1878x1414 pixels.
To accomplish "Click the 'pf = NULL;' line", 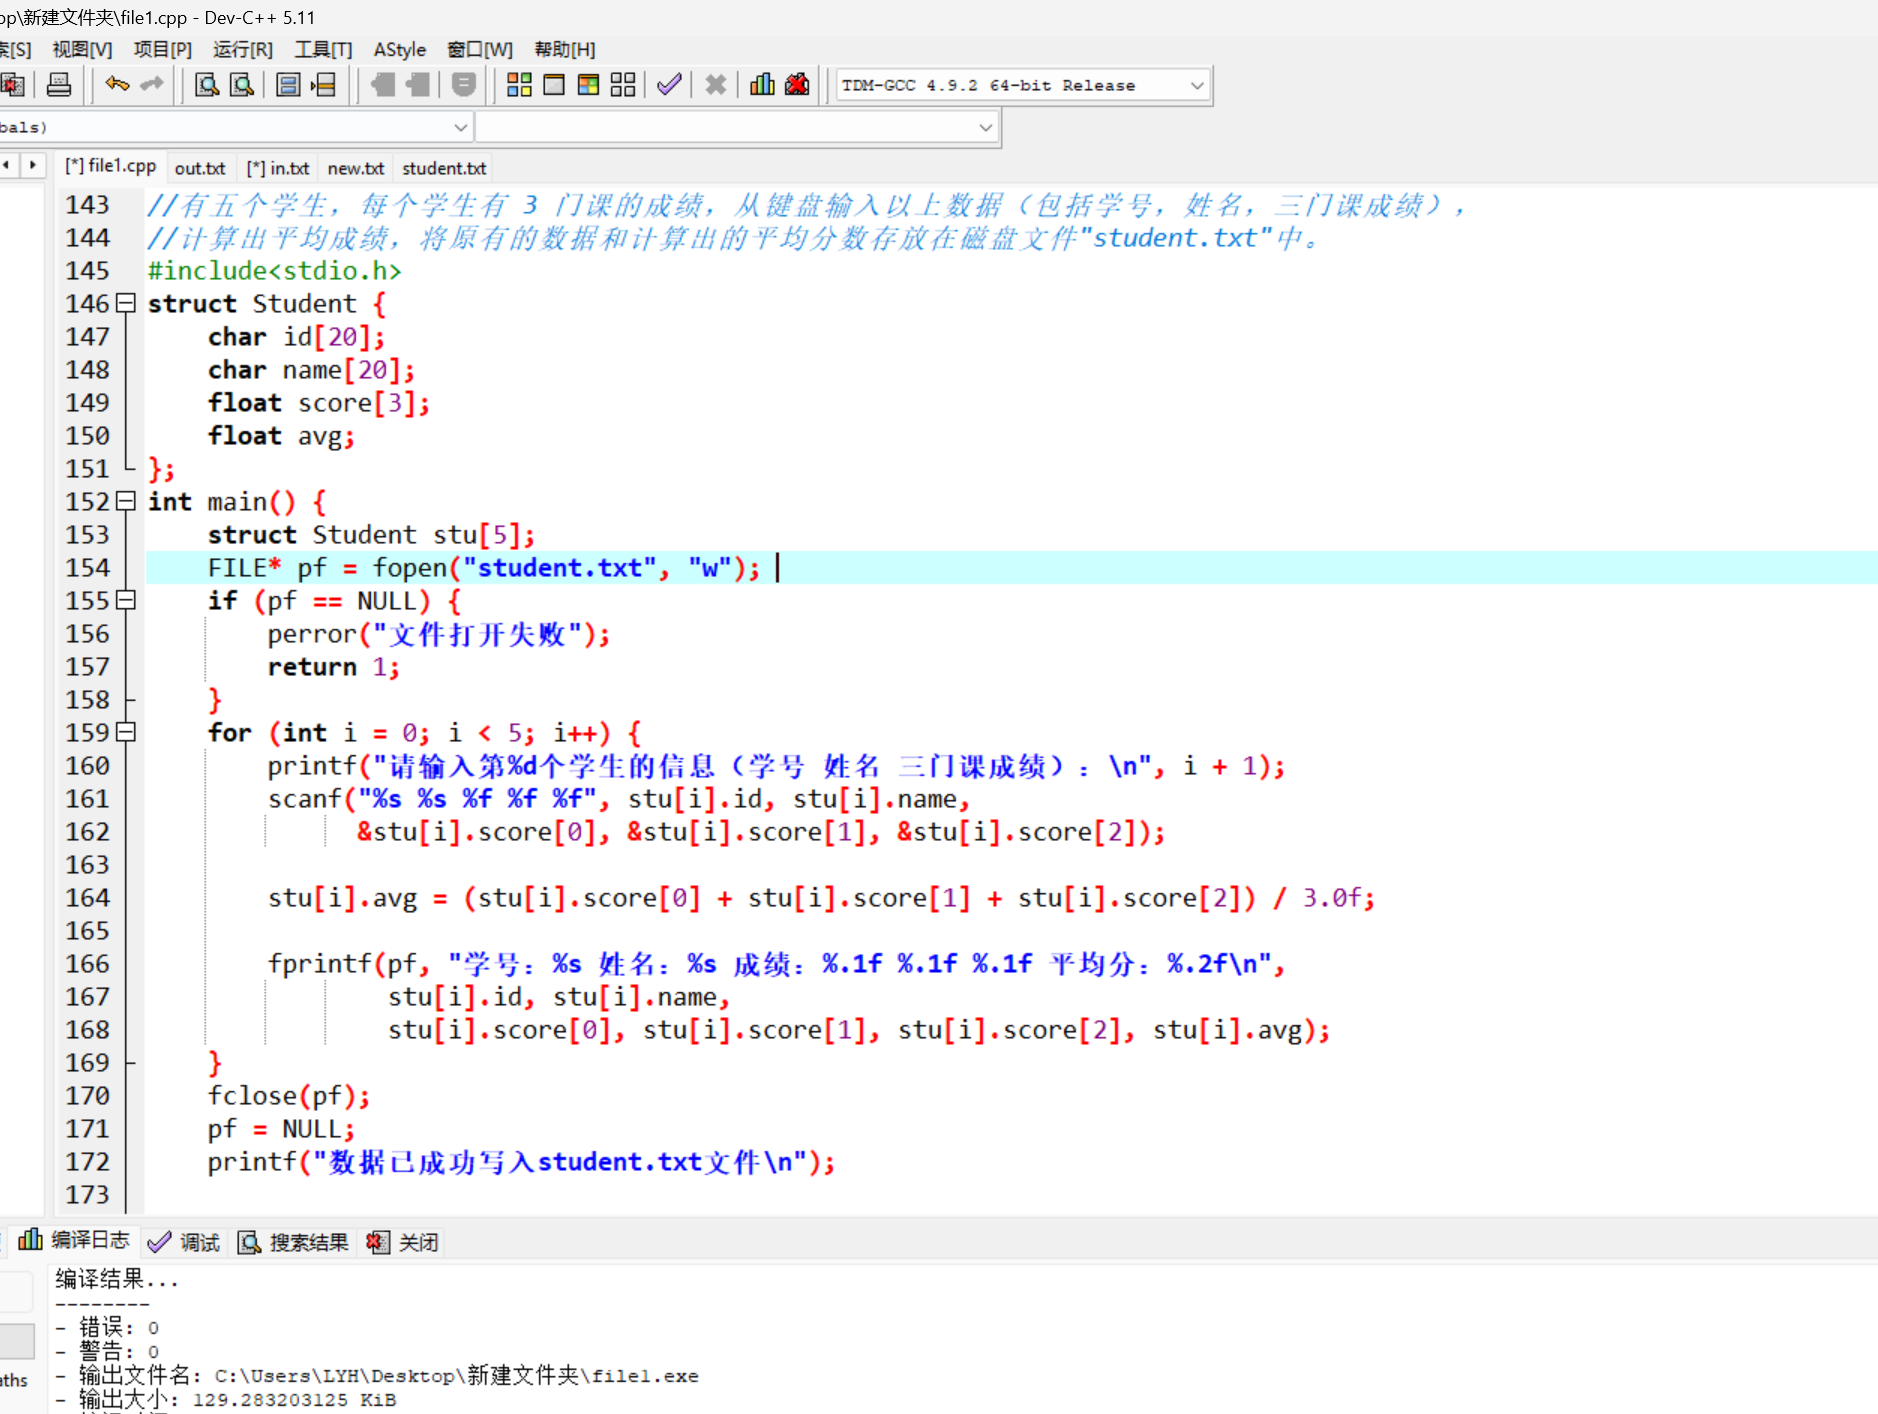I will point(281,1128).
